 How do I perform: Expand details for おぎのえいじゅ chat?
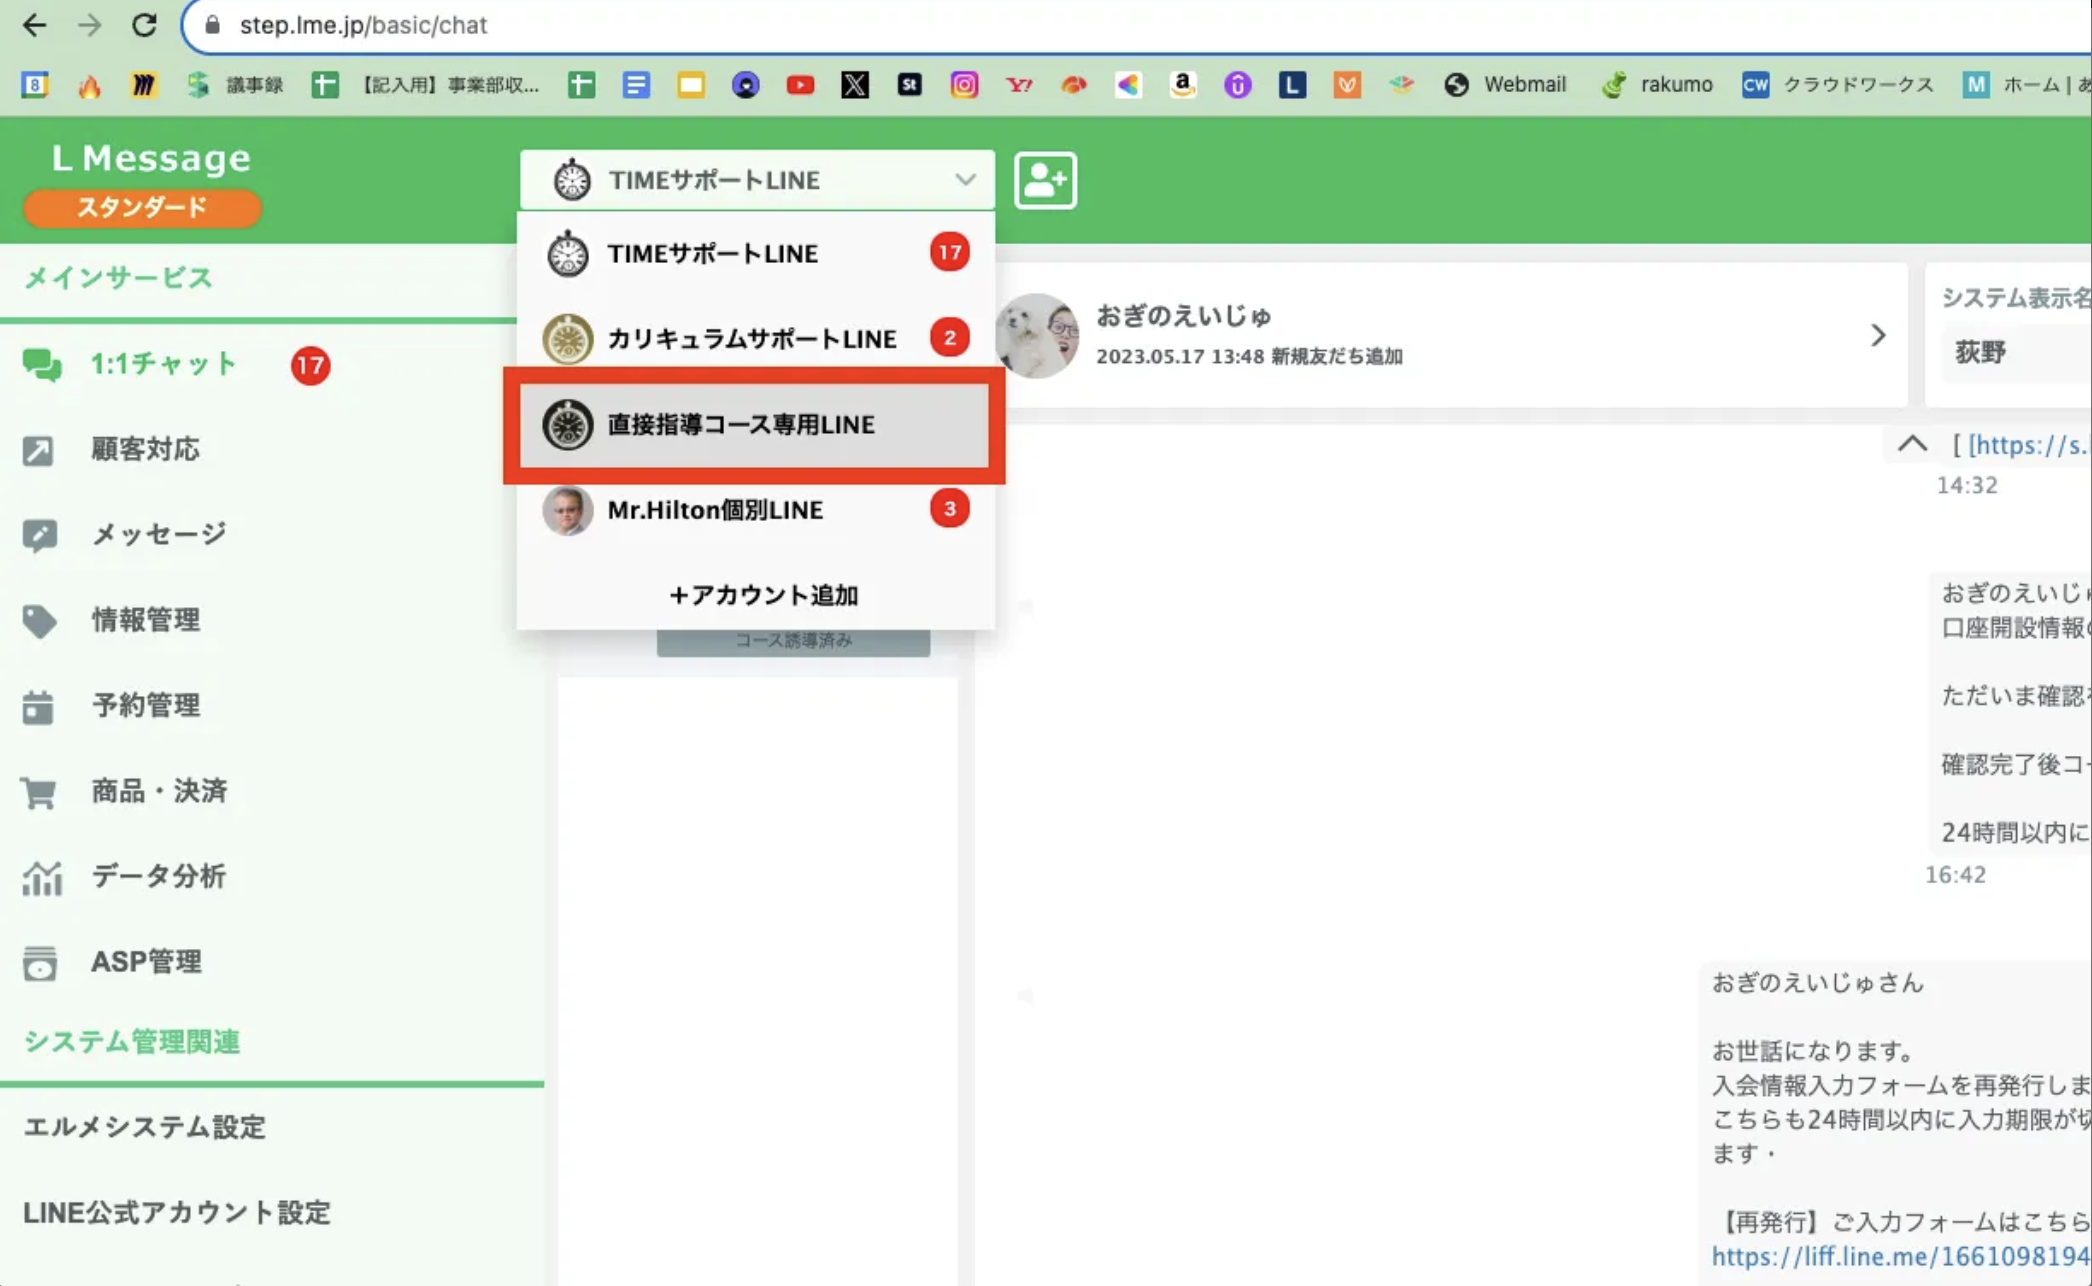pos(1878,335)
